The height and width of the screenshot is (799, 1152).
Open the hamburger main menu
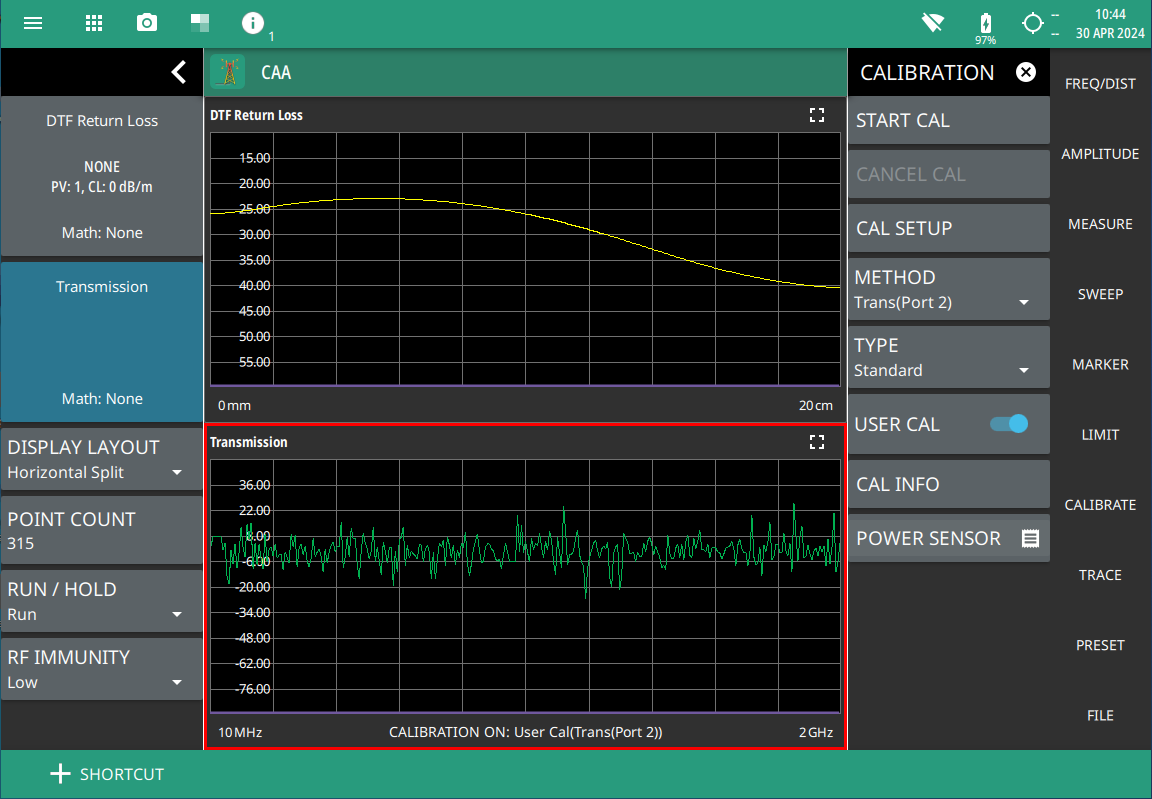[33, 23]
